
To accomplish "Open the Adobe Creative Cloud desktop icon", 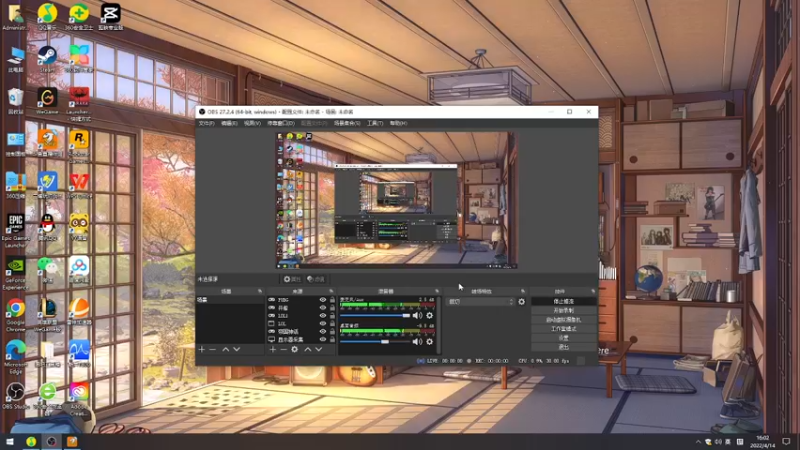I will [79, 399].
